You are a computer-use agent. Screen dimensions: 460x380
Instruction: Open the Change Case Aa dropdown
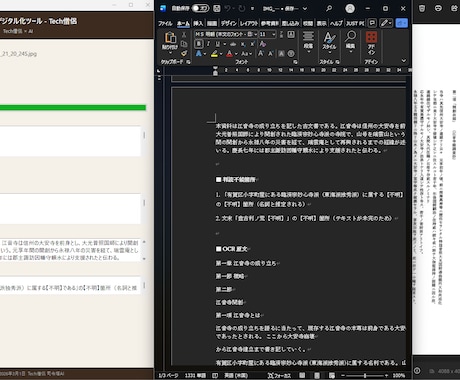(x=246, y=54)
